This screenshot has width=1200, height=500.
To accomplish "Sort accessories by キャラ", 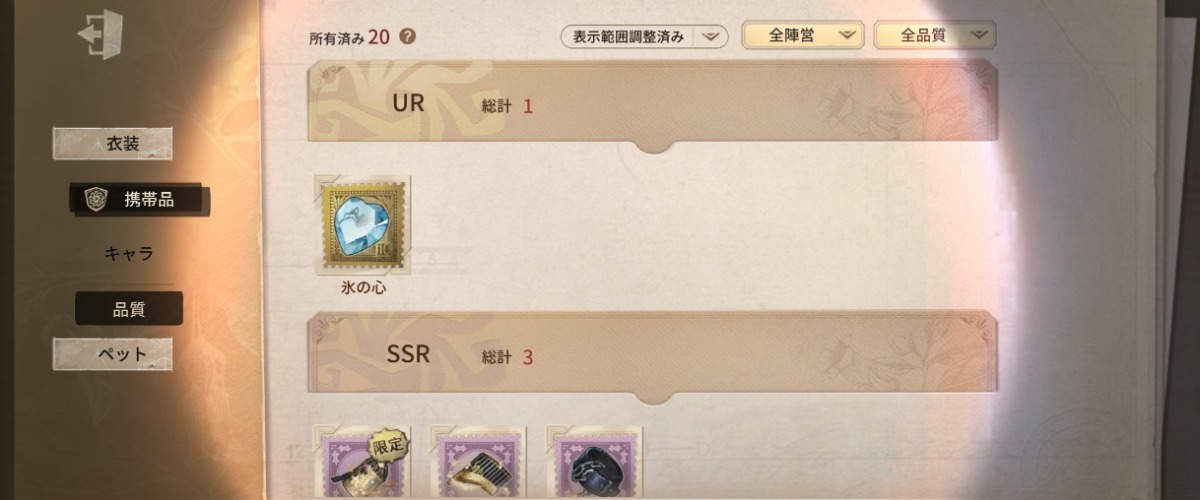I will (x=128, y=254).
